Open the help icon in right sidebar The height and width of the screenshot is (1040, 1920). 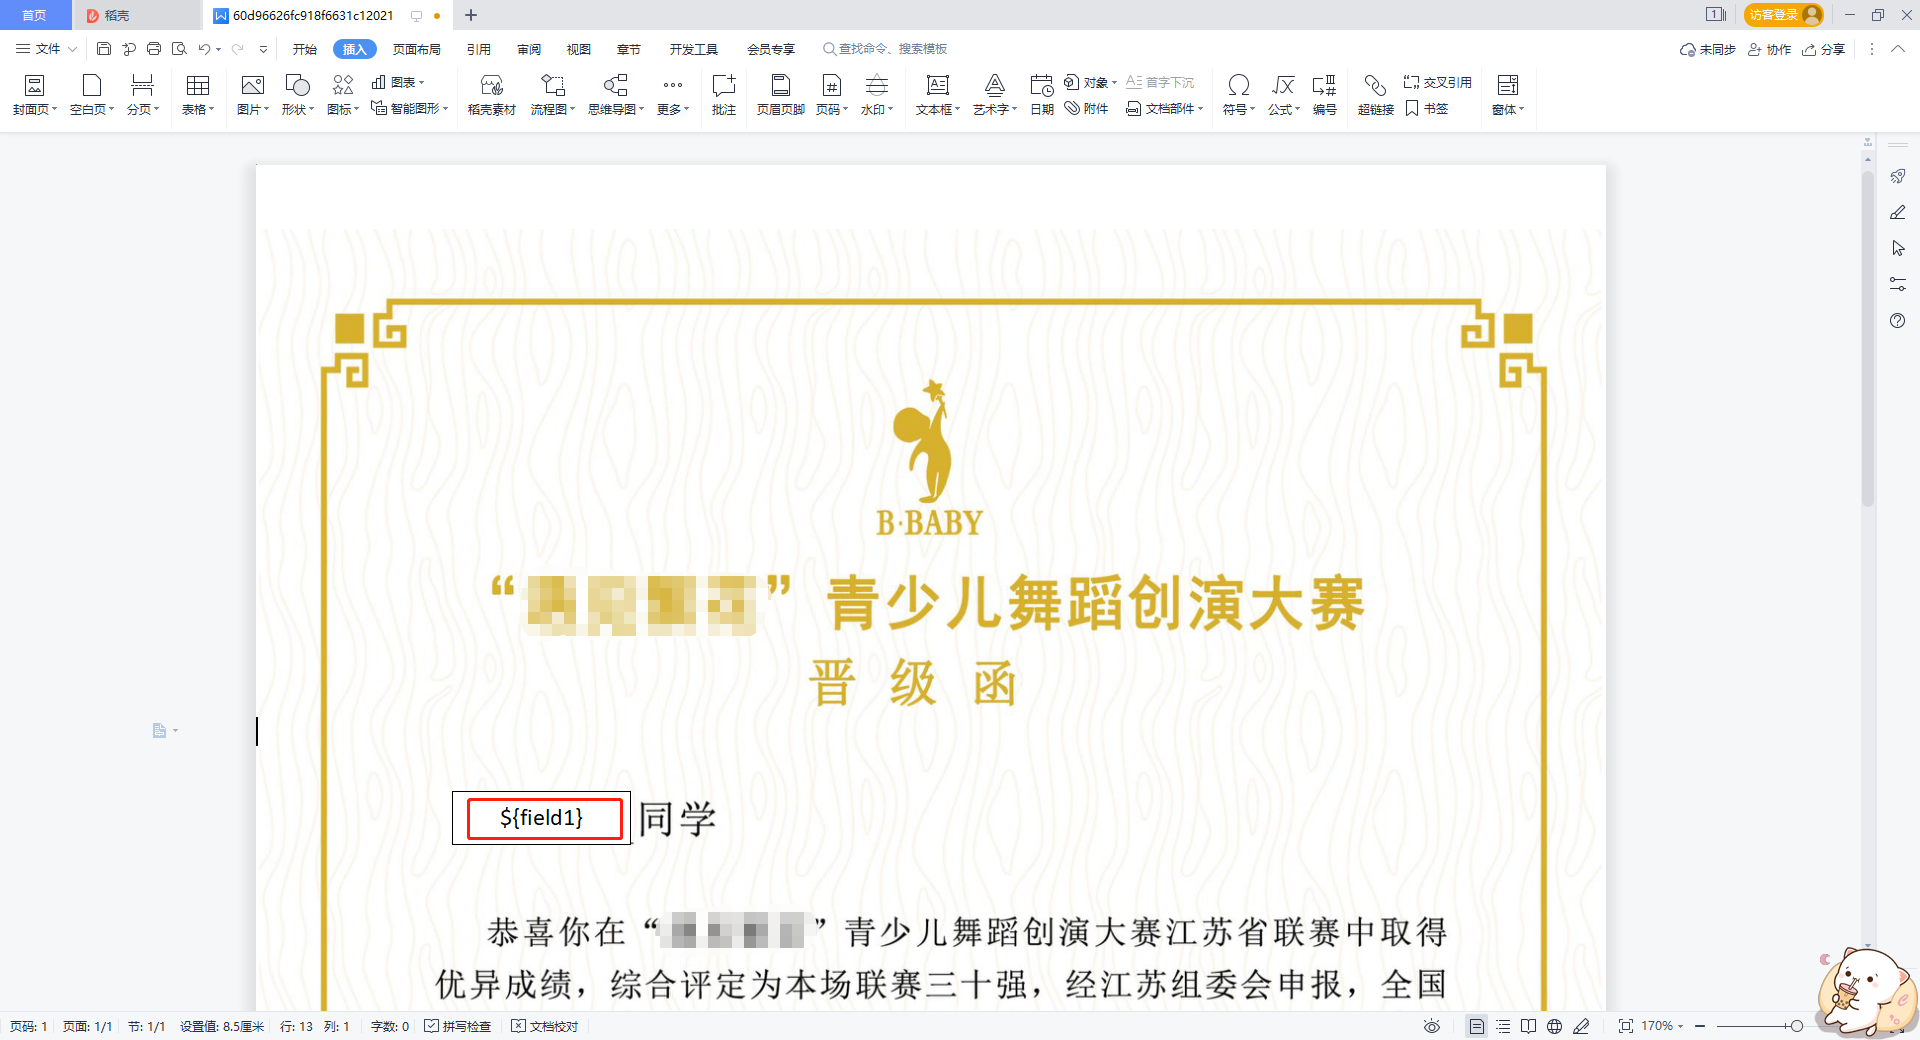pos(1898,321)
